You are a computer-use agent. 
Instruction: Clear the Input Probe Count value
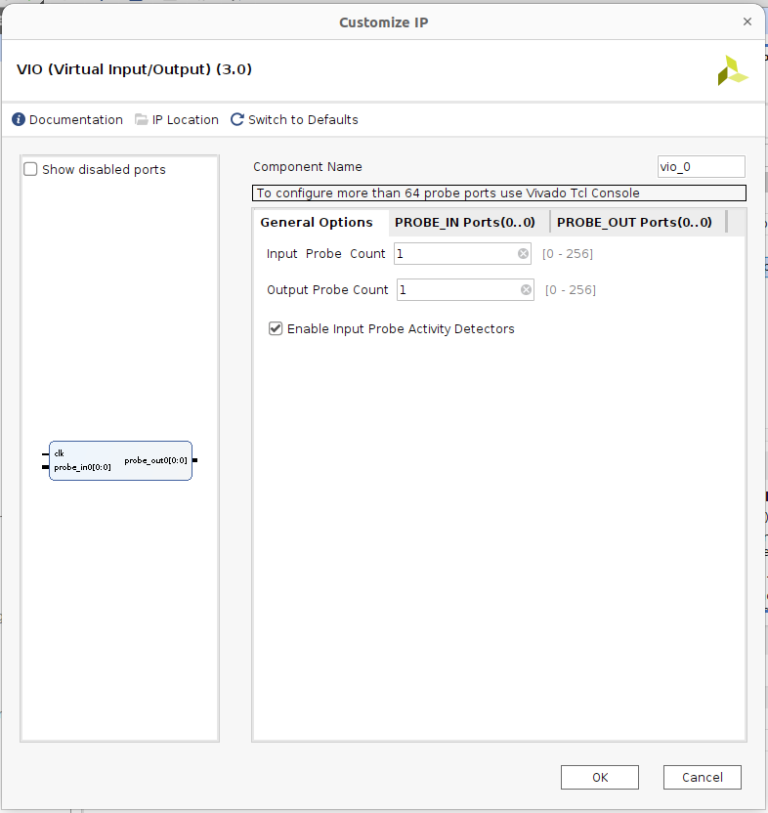[x=523, y=254]
